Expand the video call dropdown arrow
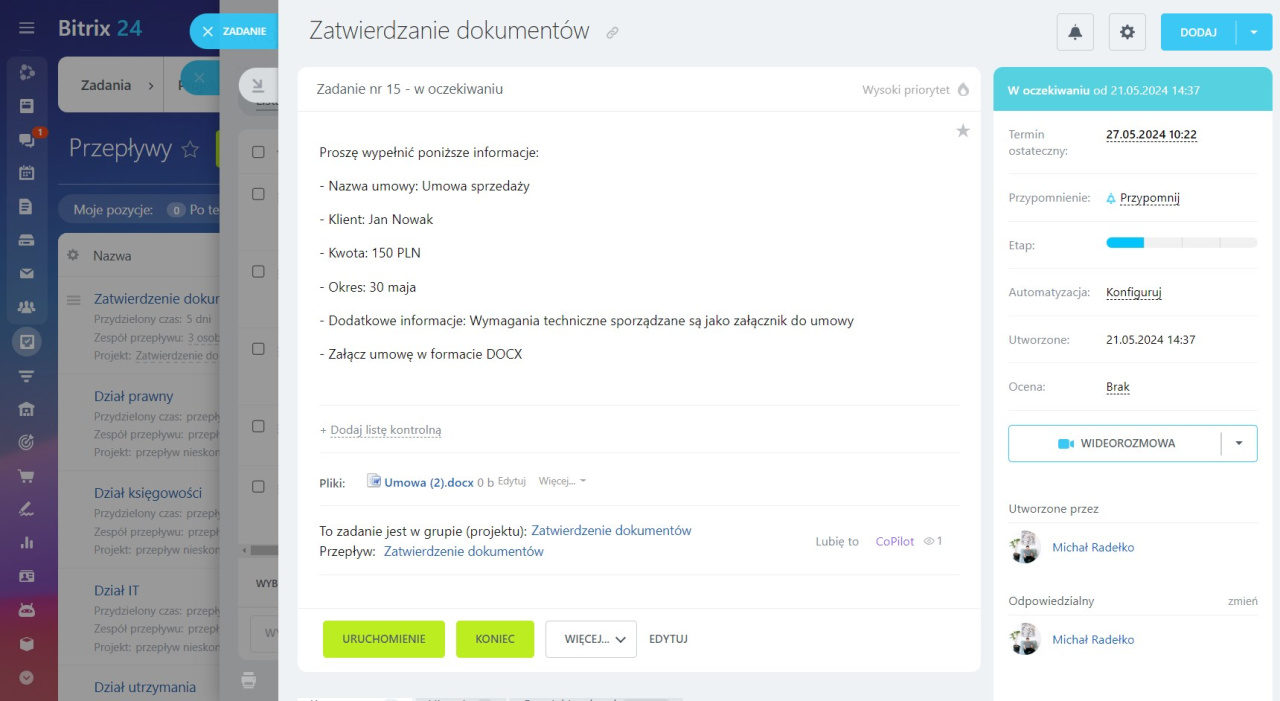This screenshot has height=701, width=1280. [x=1239, y=443]
